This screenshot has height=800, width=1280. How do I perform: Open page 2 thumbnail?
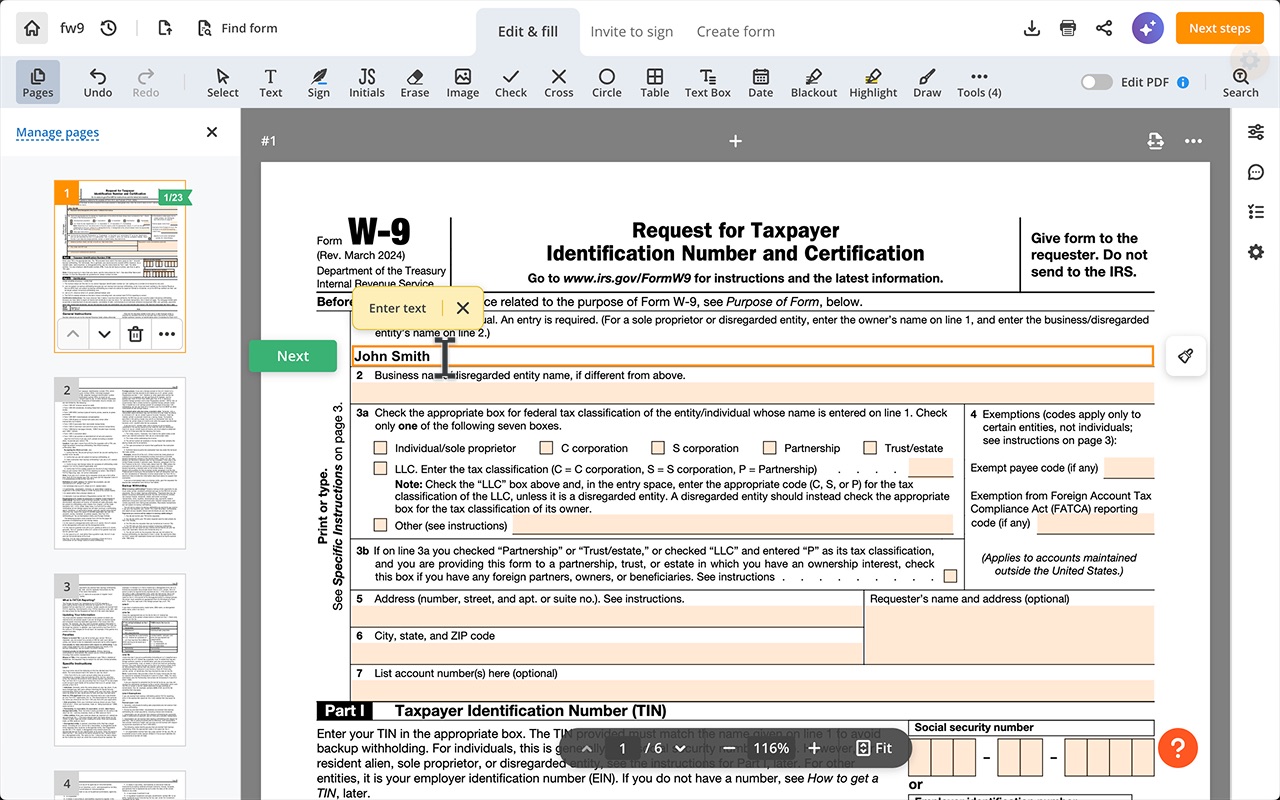tap(119, 463)
